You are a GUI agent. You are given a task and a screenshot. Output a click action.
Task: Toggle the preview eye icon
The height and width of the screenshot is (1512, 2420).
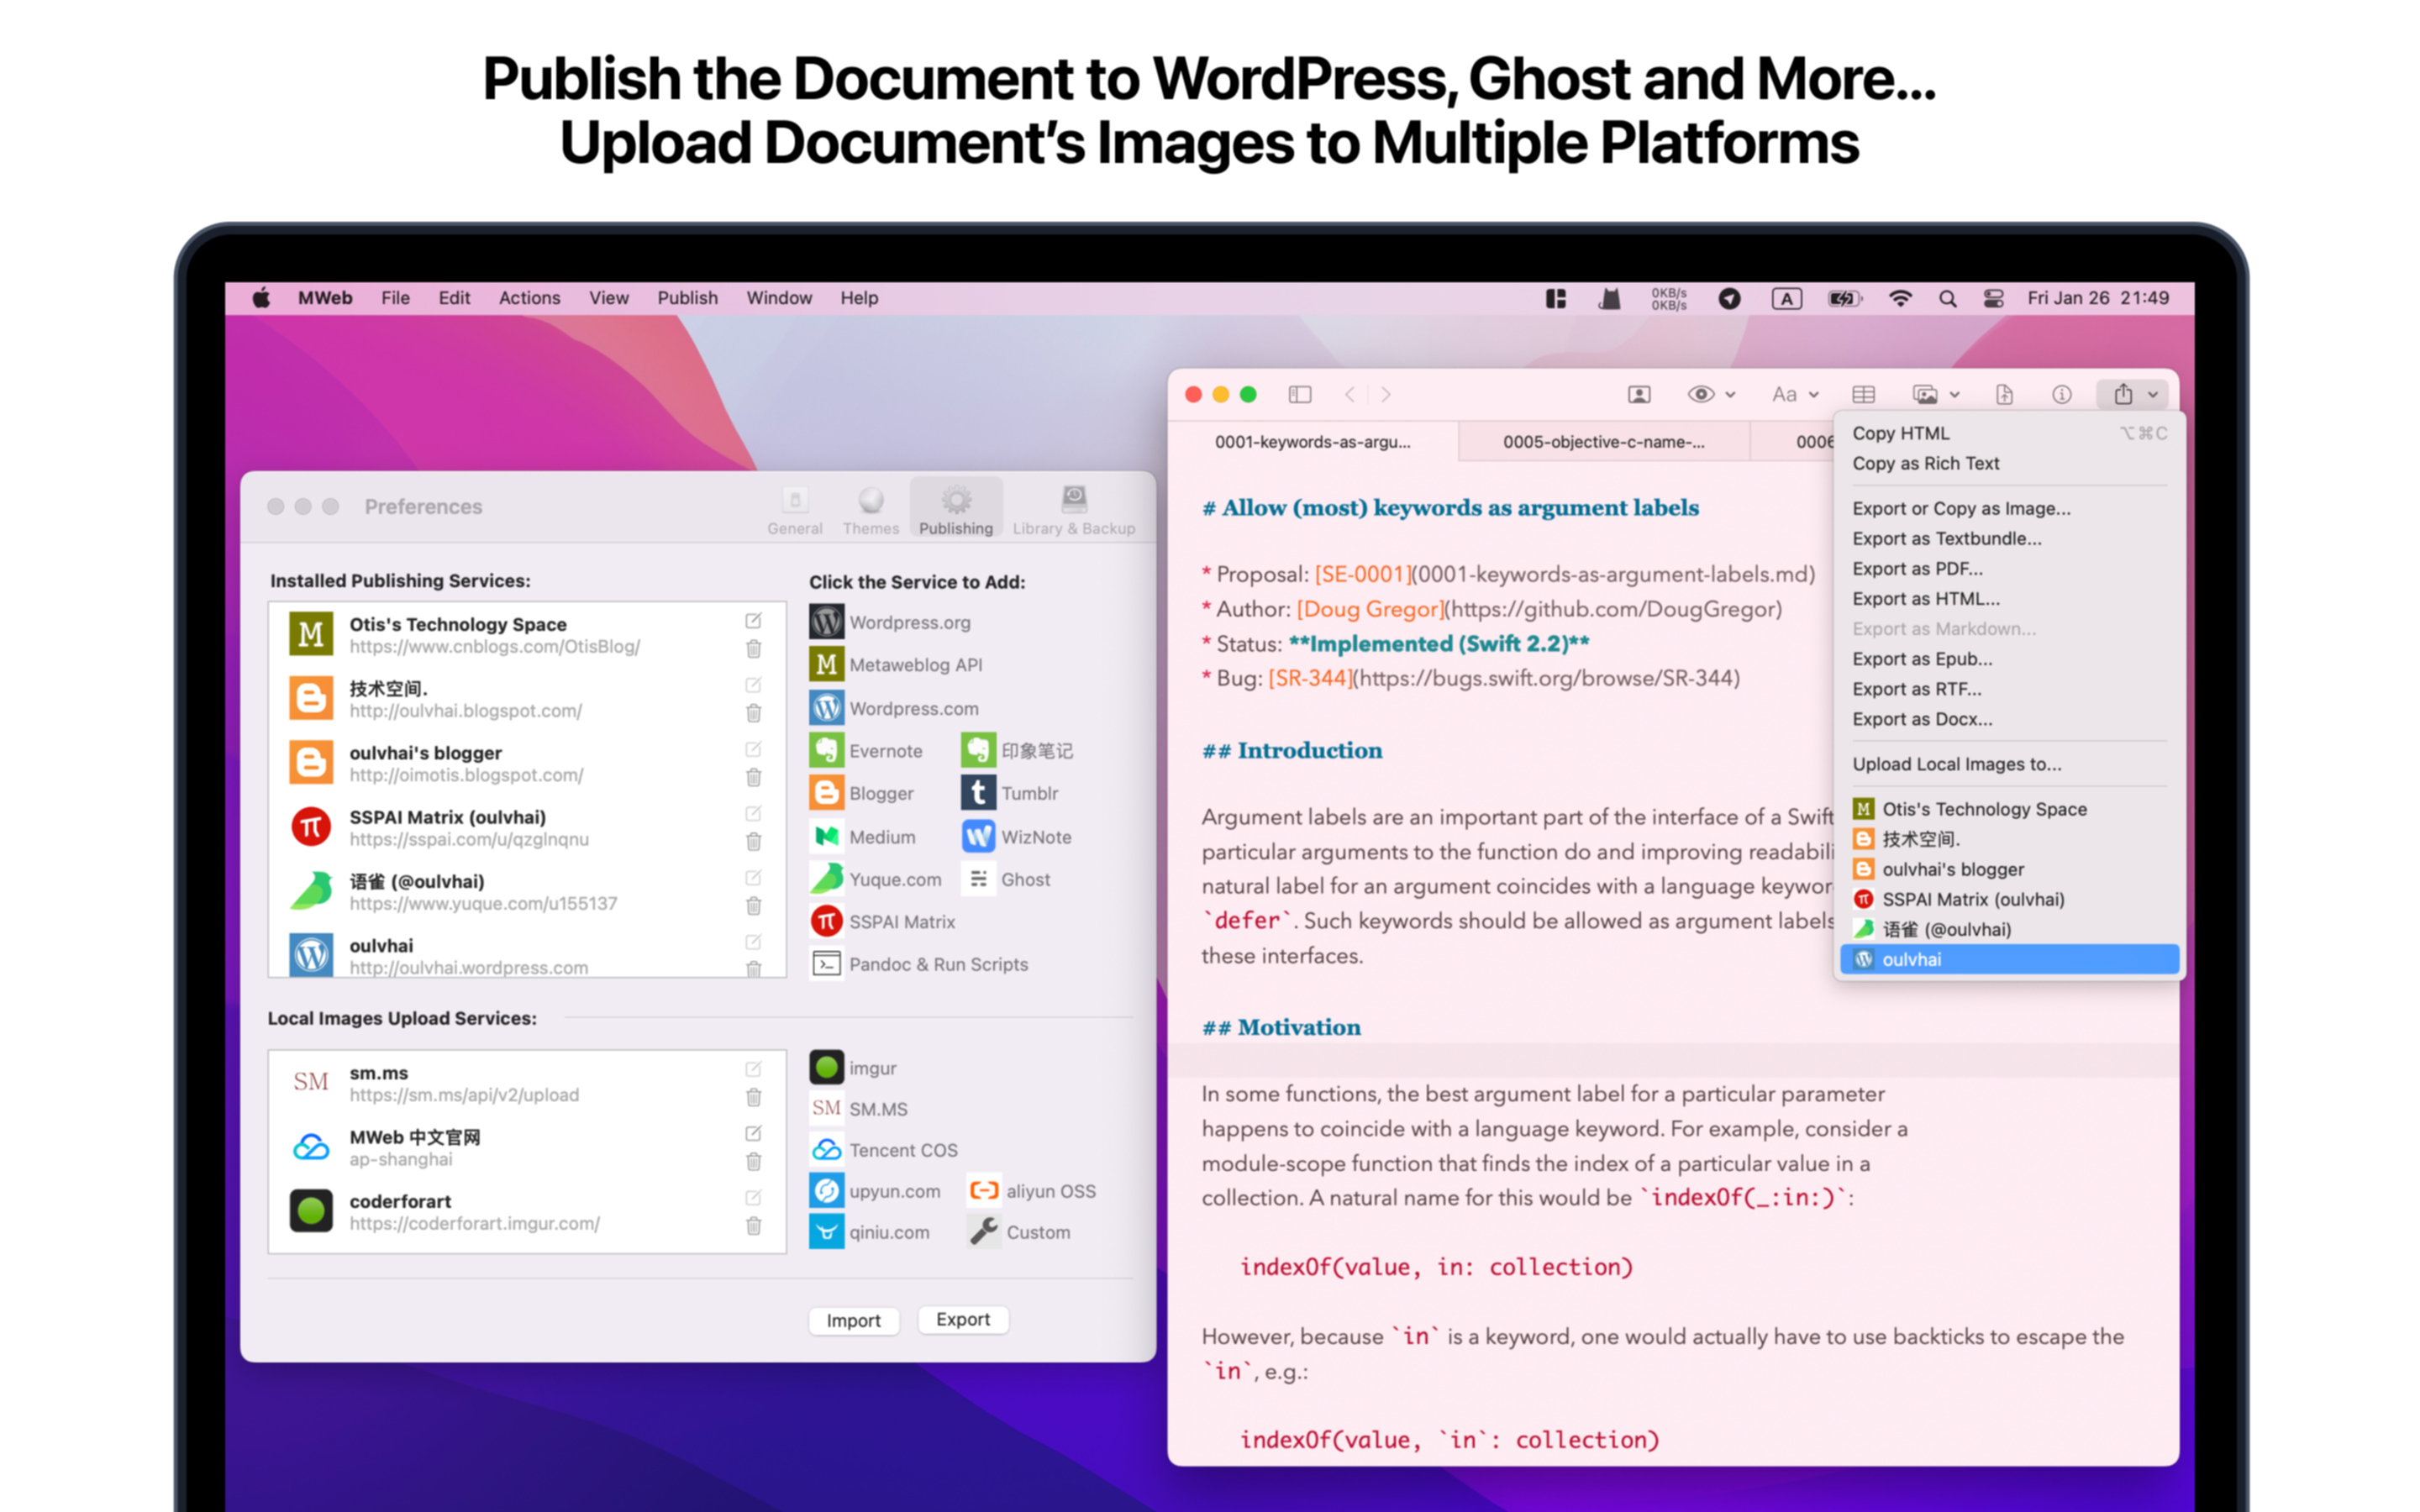click(1703, 394)
